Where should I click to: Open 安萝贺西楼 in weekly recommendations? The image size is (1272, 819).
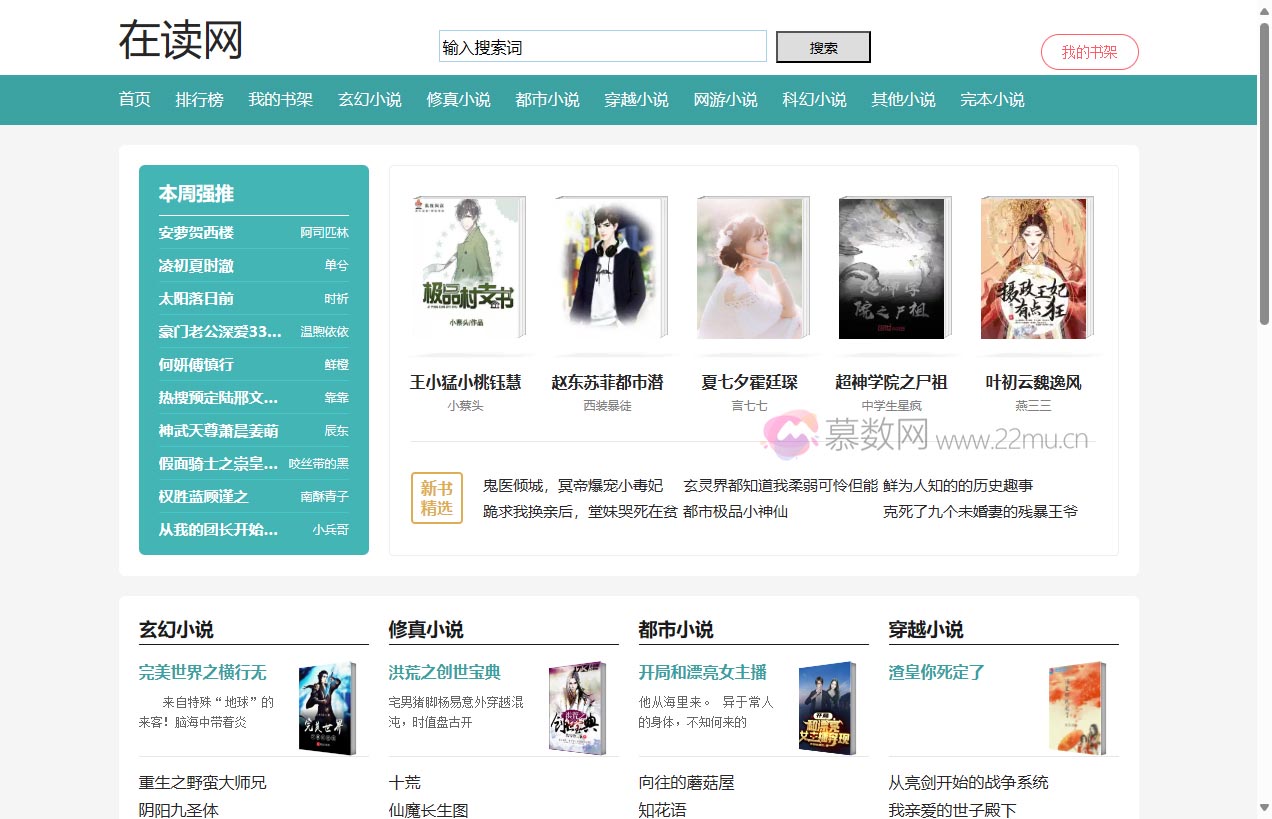(x=196, y=233)
